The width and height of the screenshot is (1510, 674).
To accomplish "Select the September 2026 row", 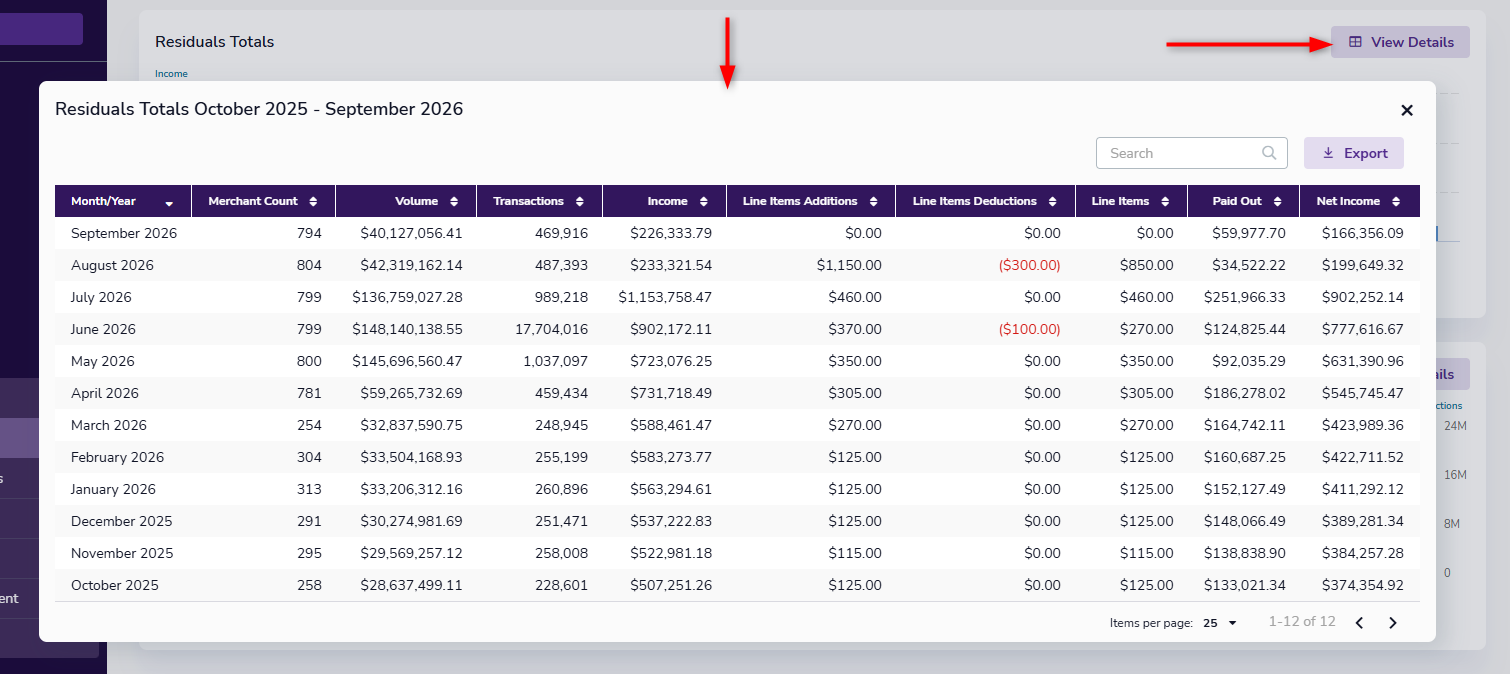I will point(737,233).
